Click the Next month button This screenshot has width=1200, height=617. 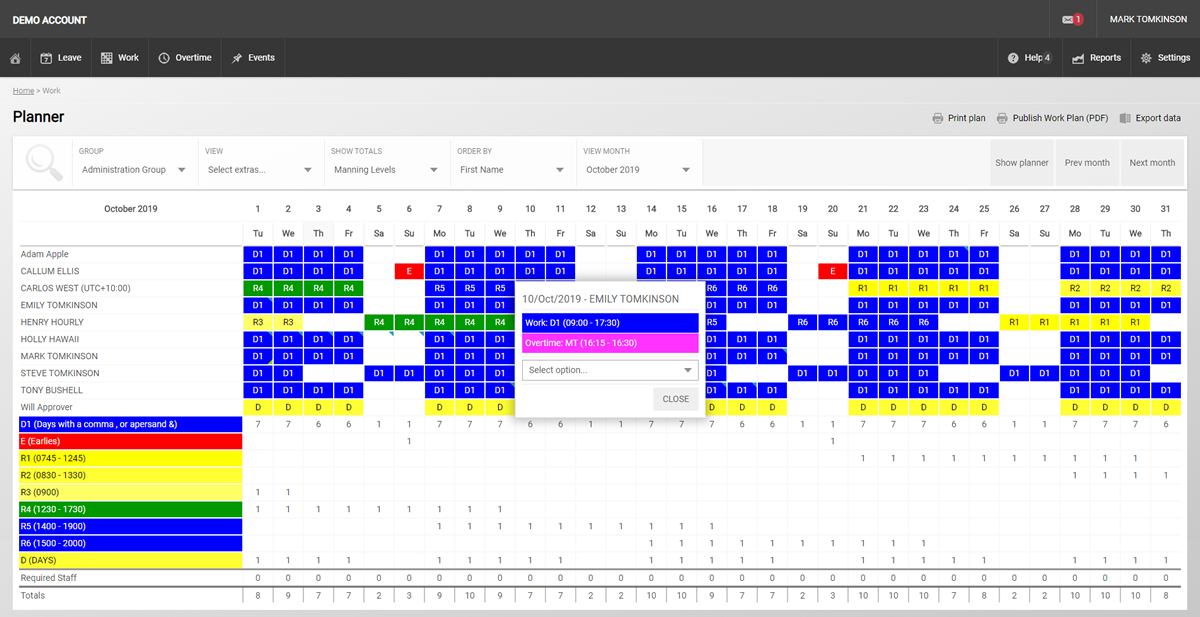pos(1152,163)
